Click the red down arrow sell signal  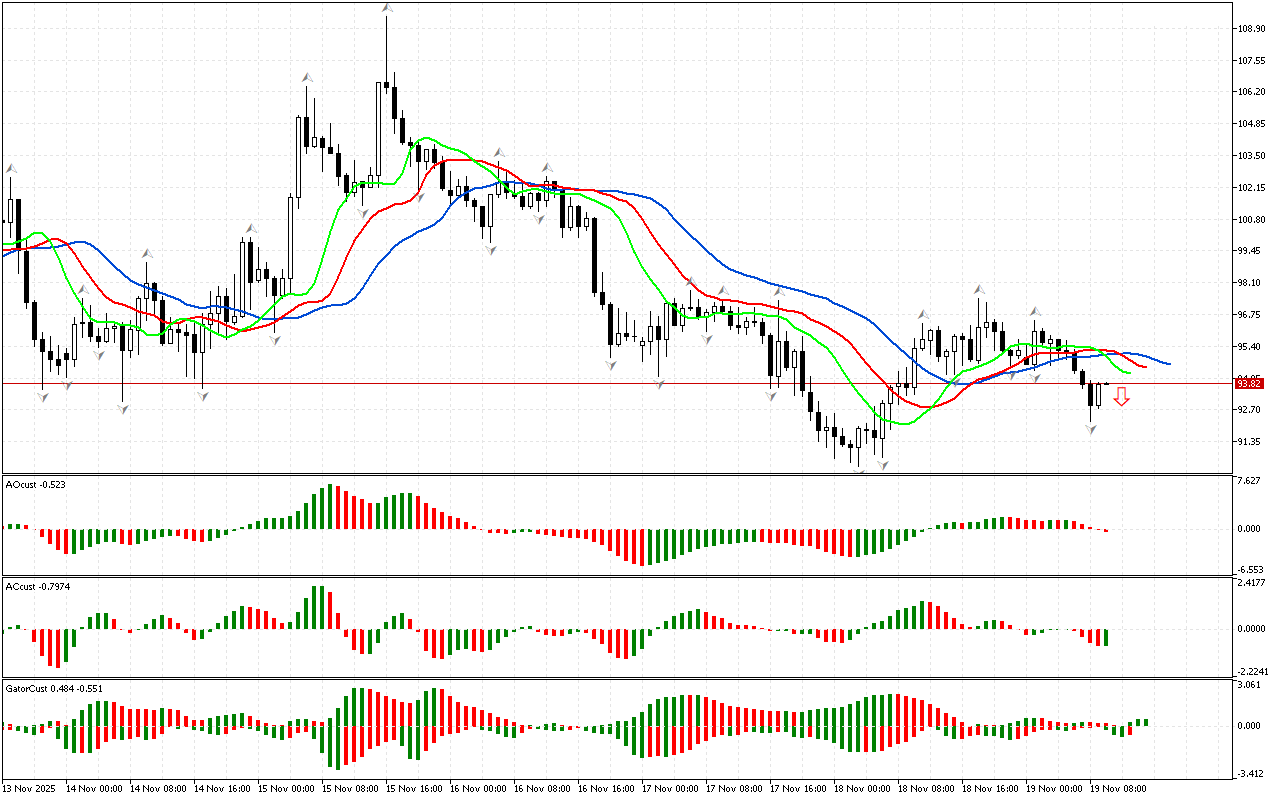pyautogui.click(x=1122, y=397)
